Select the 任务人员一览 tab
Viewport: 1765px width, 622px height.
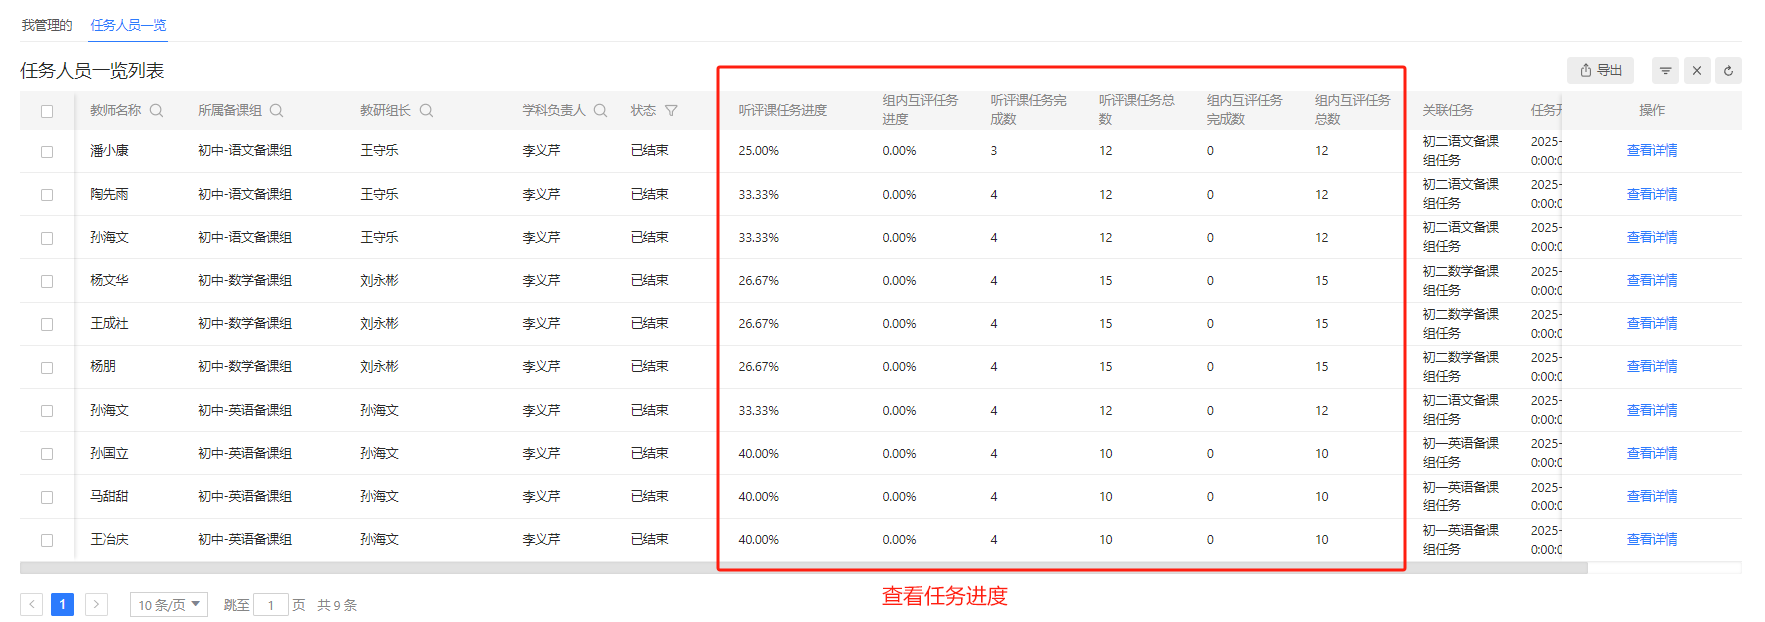point(128,25)
